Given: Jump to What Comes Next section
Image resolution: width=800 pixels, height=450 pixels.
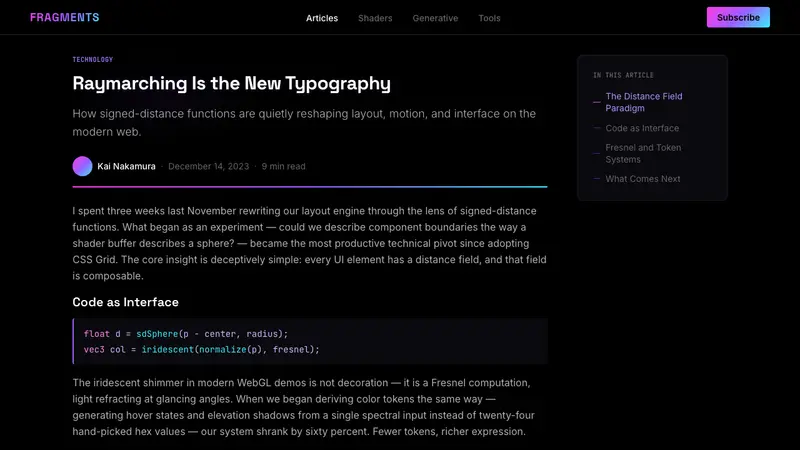Looking at the screenshot, I should (642, 179).
